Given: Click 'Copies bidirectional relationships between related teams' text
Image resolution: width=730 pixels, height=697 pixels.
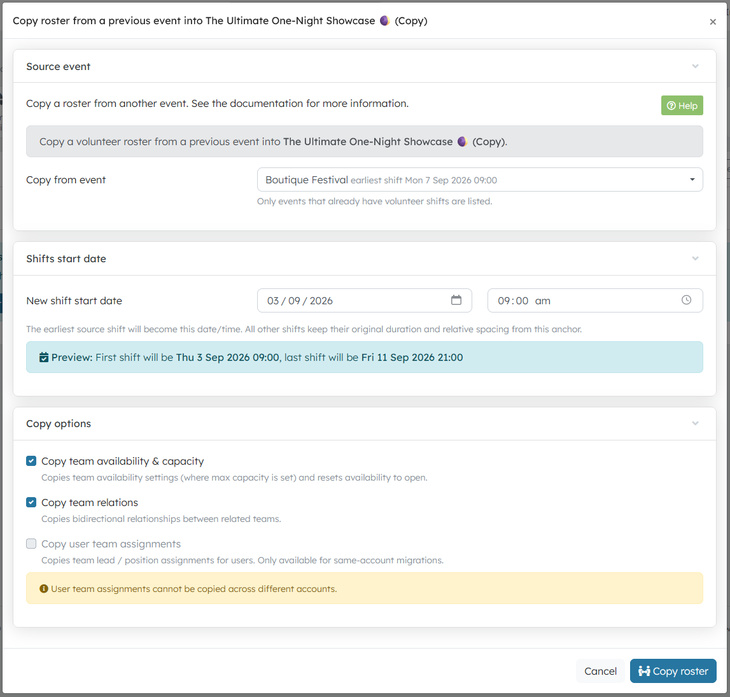Looking at the screenshot, I should tap(161, 519).
